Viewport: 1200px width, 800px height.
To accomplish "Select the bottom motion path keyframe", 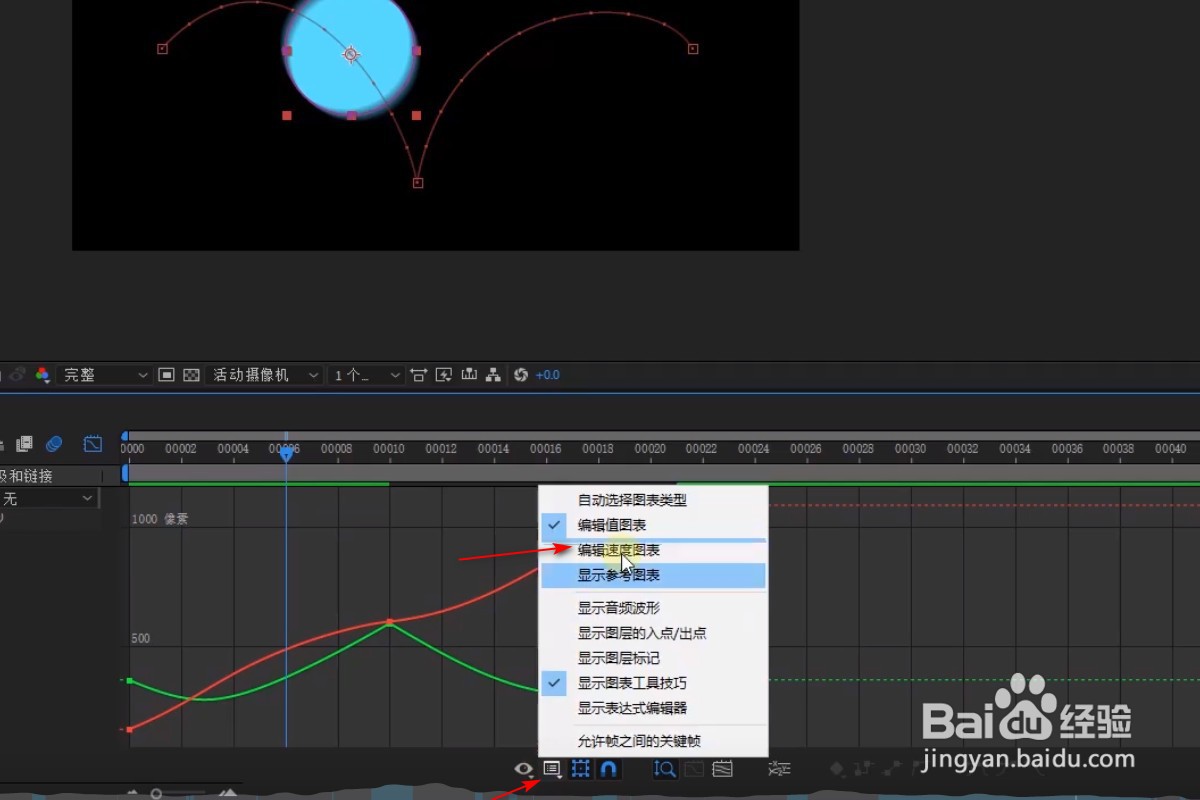I will pos(418,183).
